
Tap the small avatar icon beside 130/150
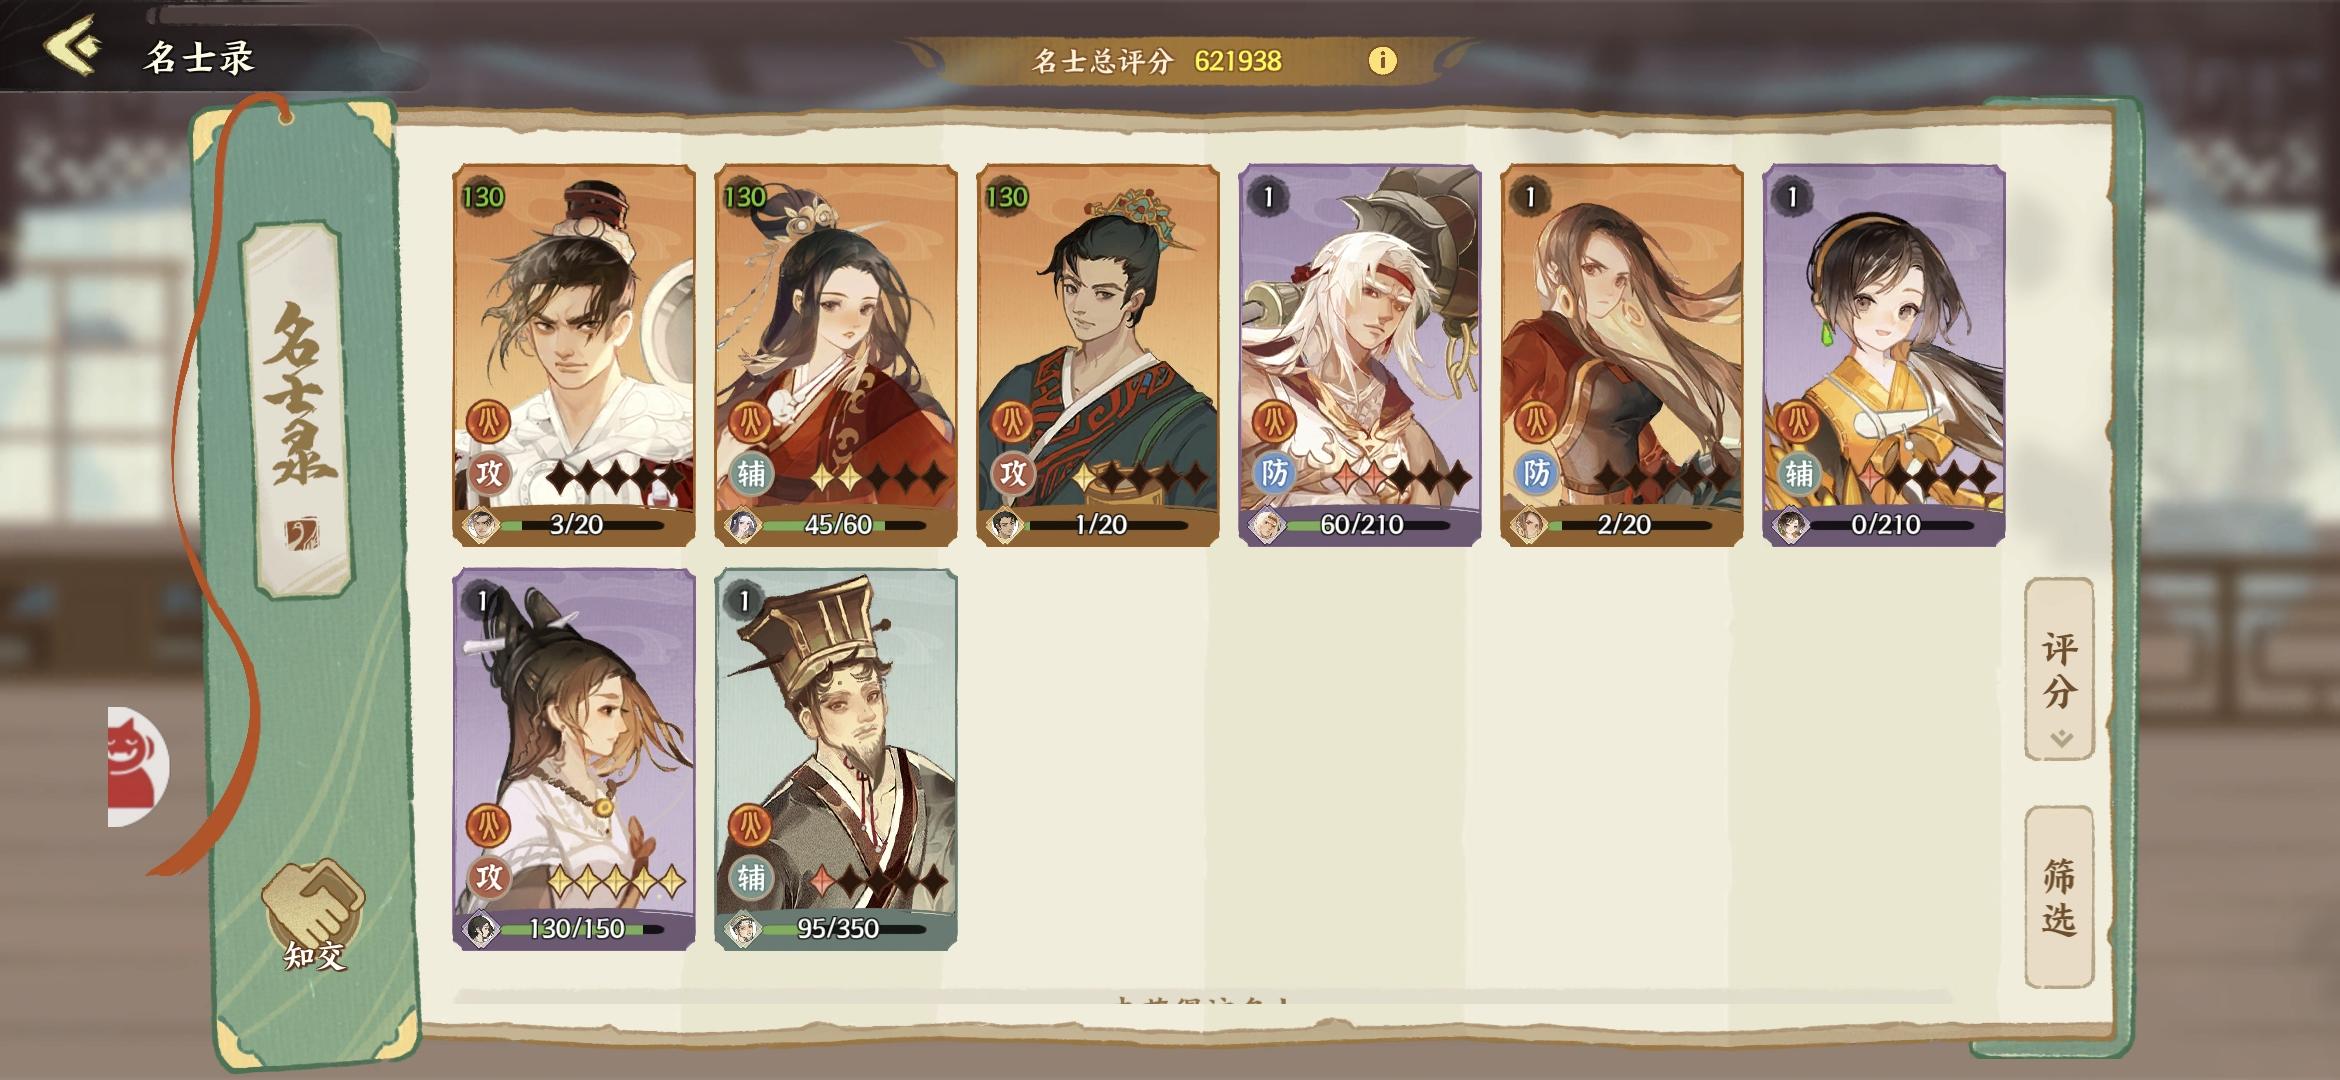coord(482,928)
